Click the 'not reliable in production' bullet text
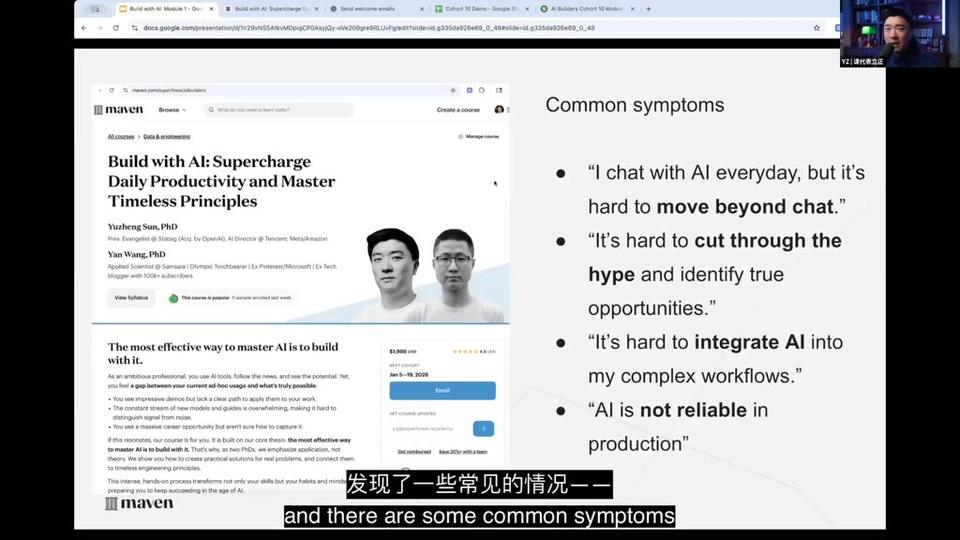This screenshot has height=540, width=960. 678,427
